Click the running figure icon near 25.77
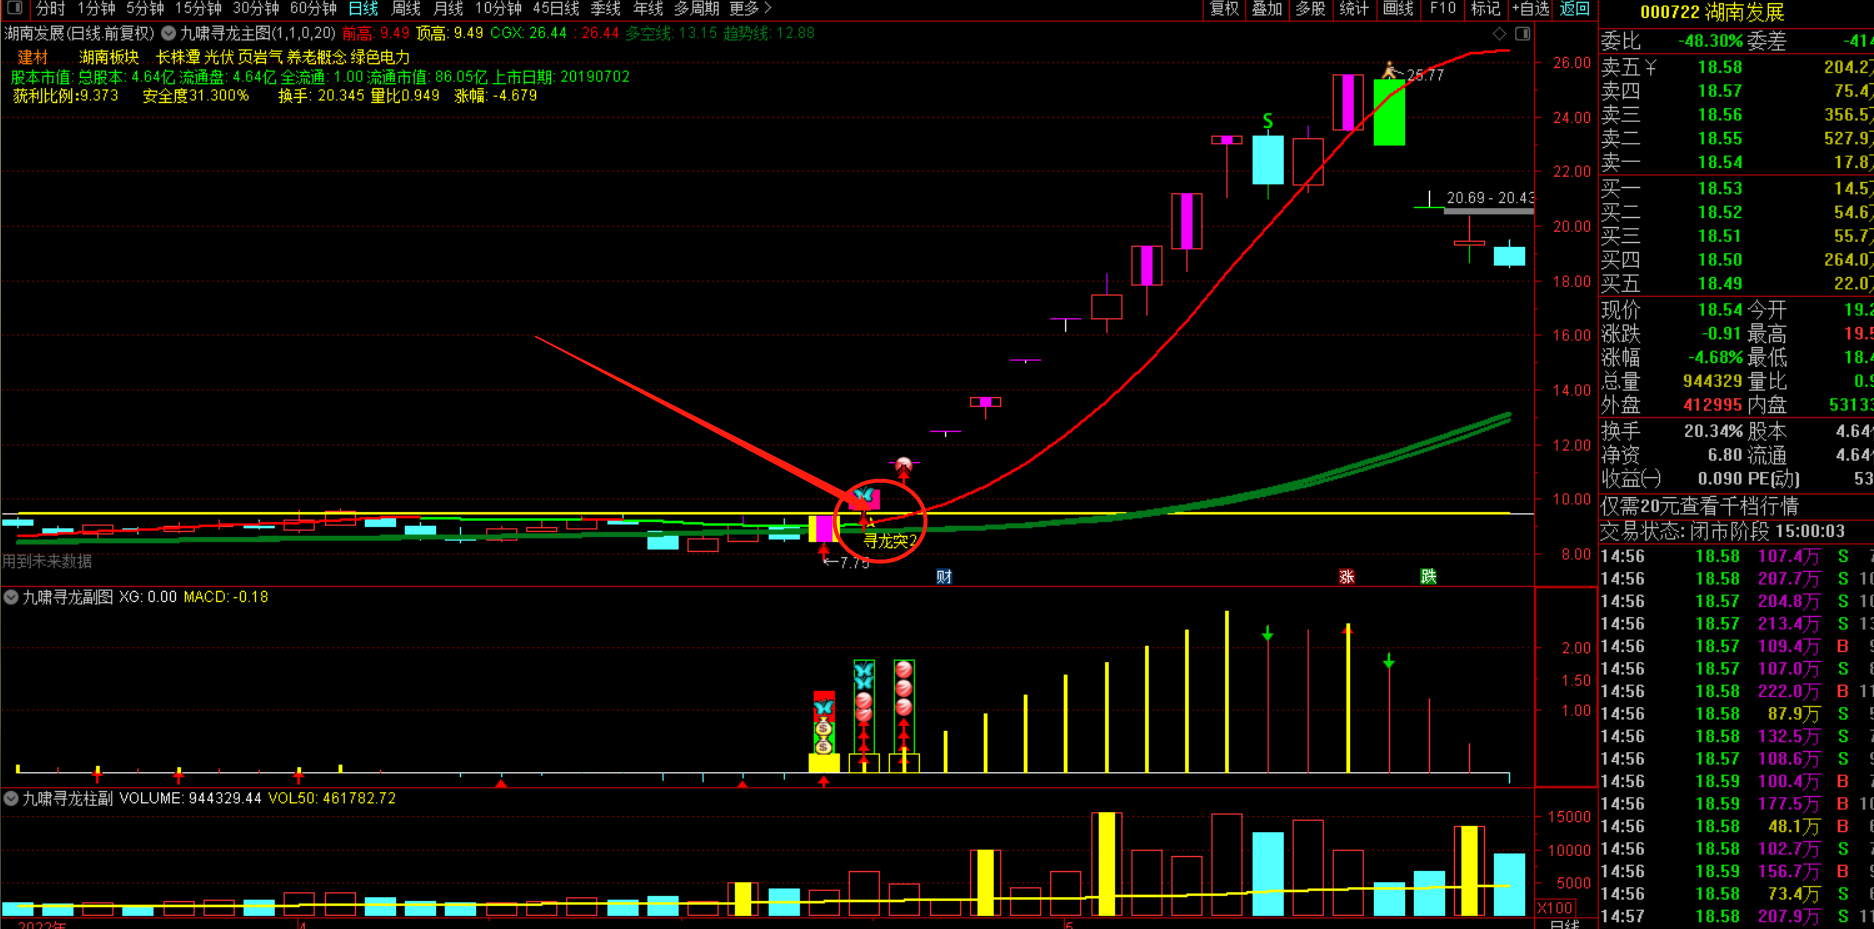Screen dimensions: 1874x929 (1389, 70)
